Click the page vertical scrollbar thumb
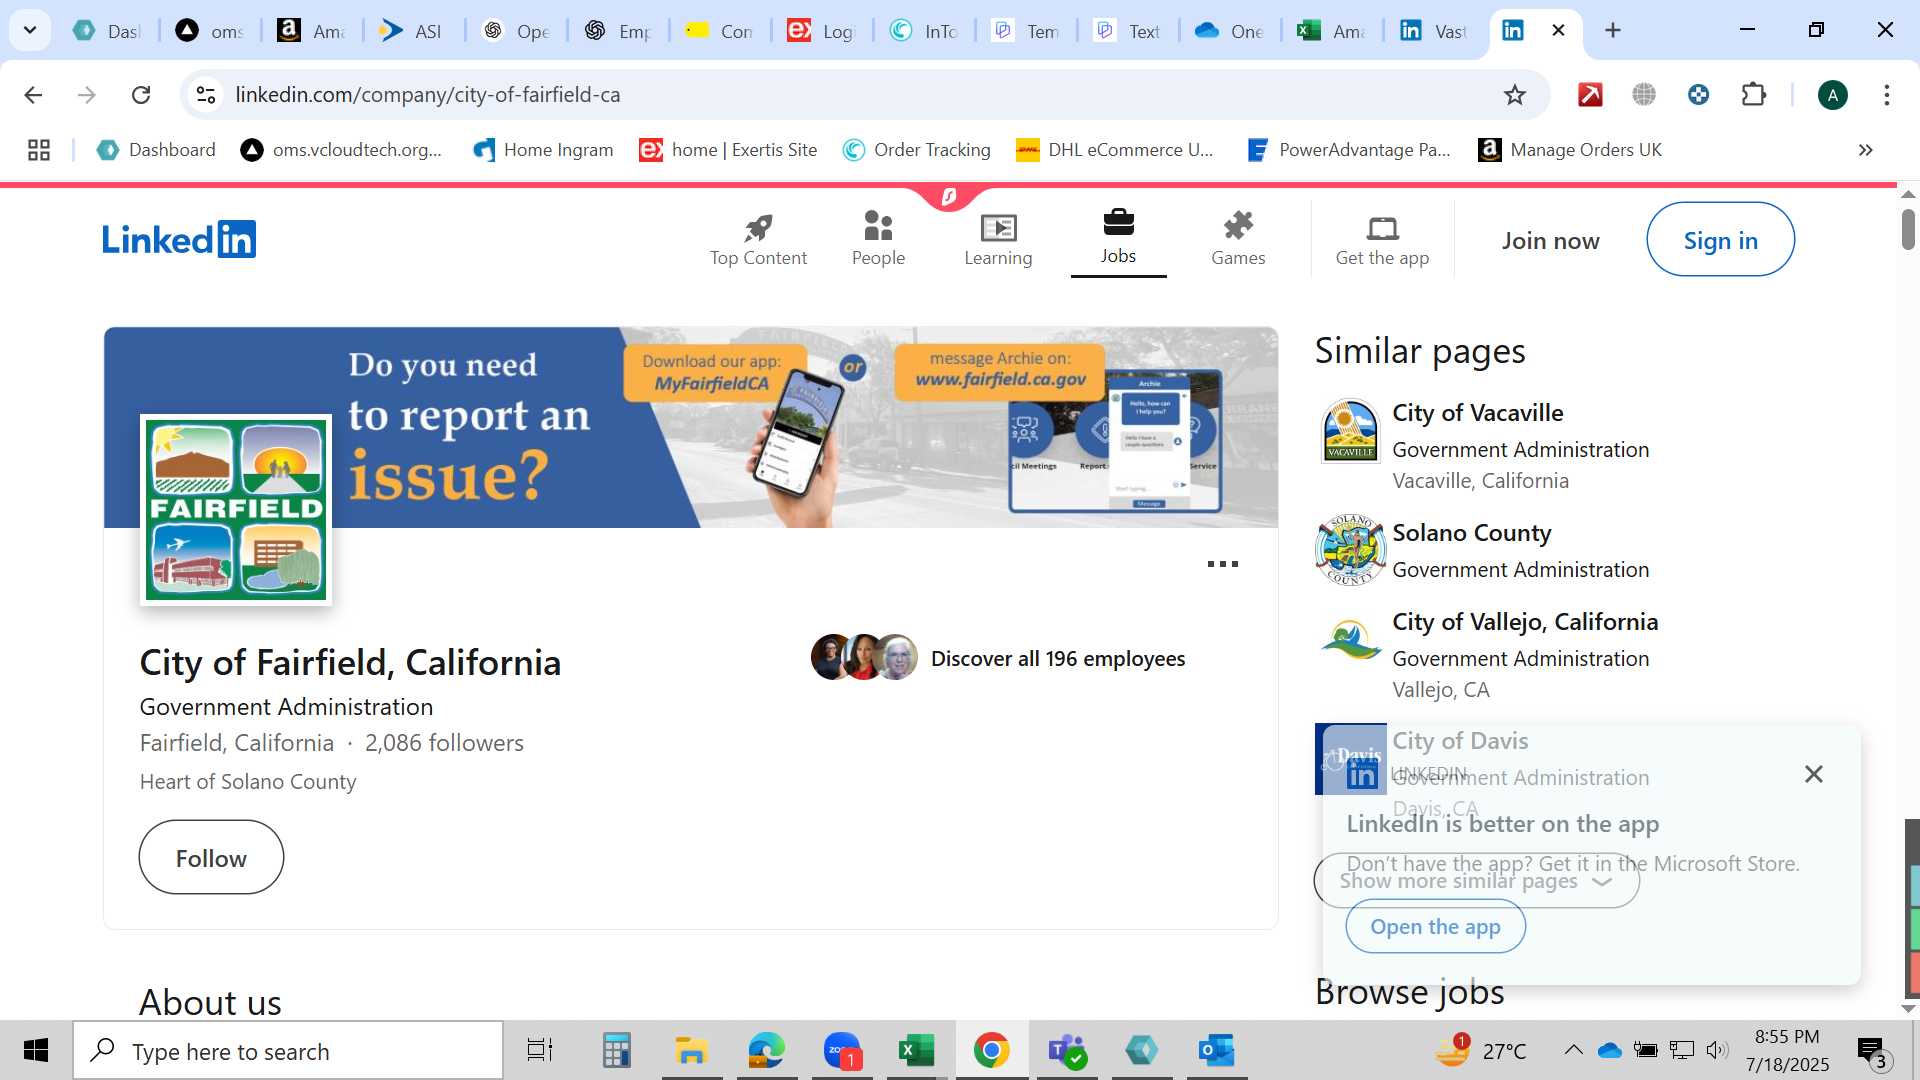The width and height of the screenshot is (1920, 1080). tap(1908, 230)
